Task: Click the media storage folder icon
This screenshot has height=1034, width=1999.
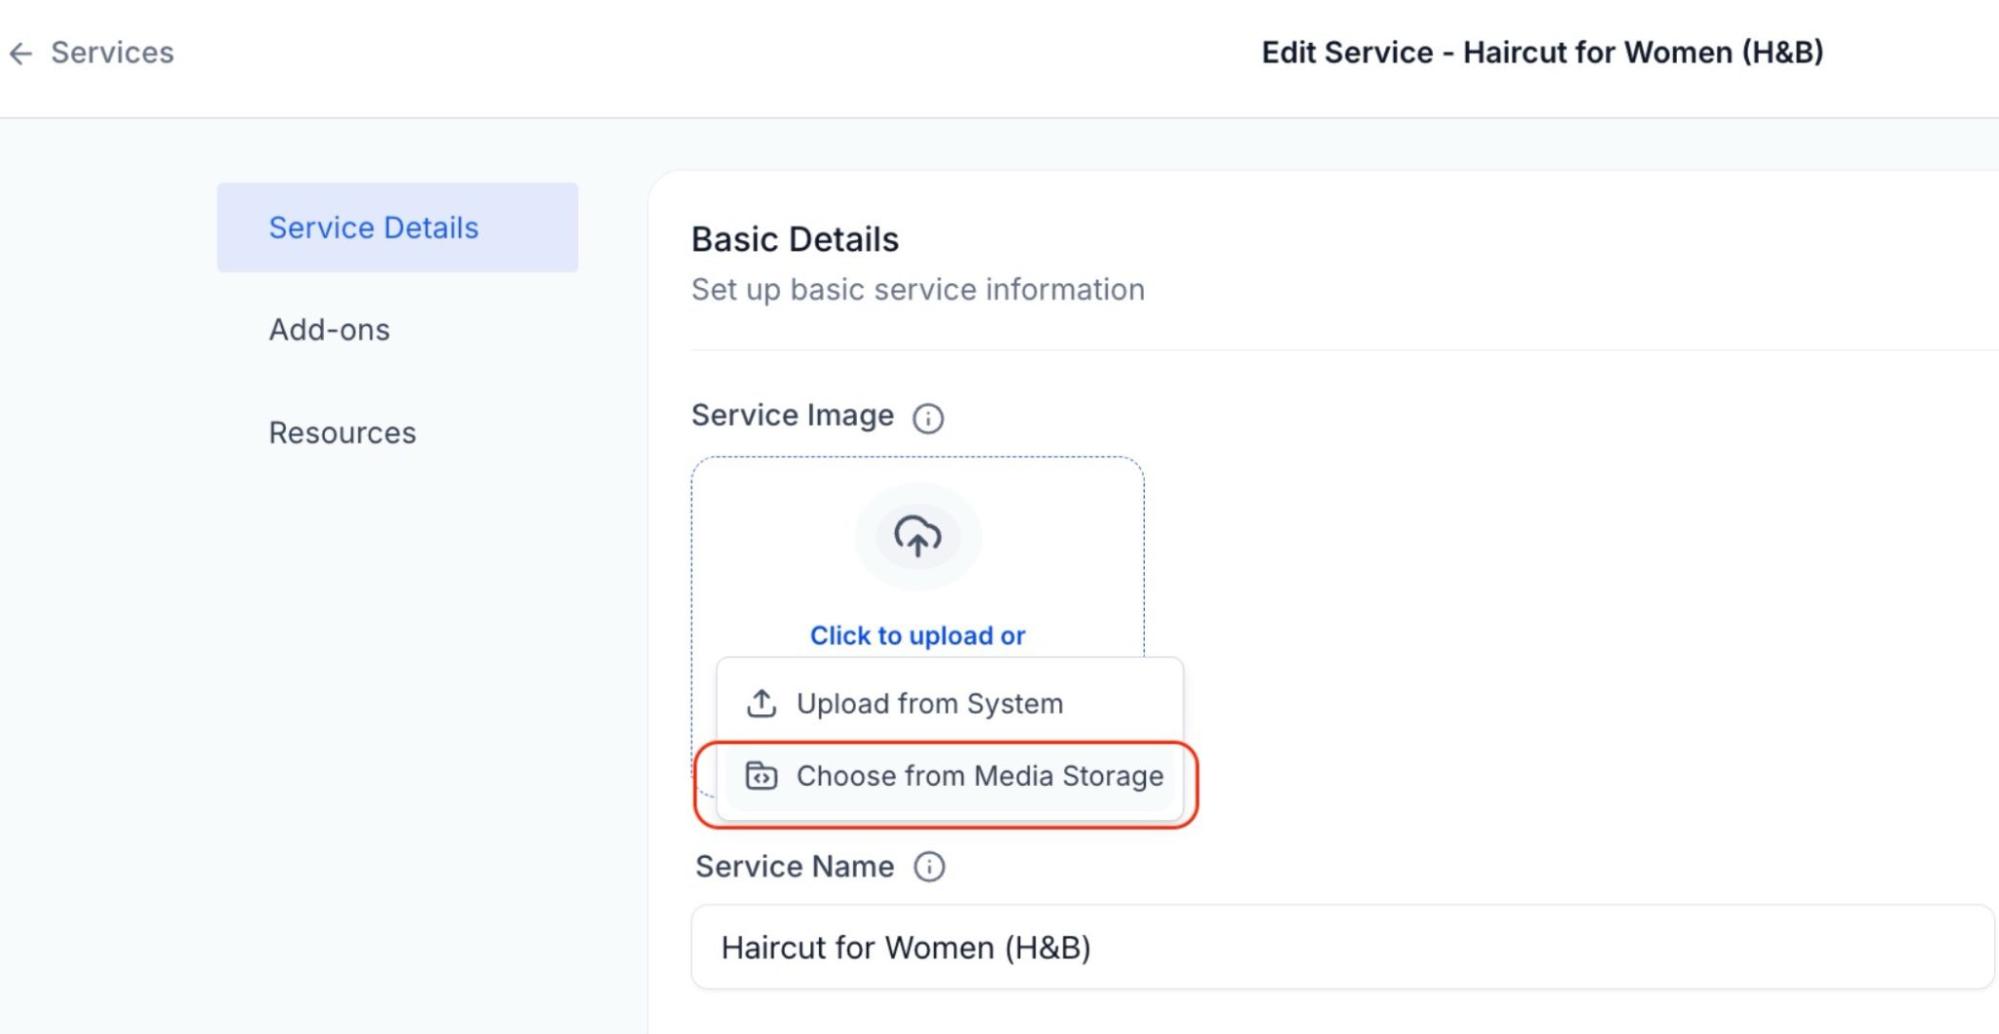Action: (x=761, y=776)
